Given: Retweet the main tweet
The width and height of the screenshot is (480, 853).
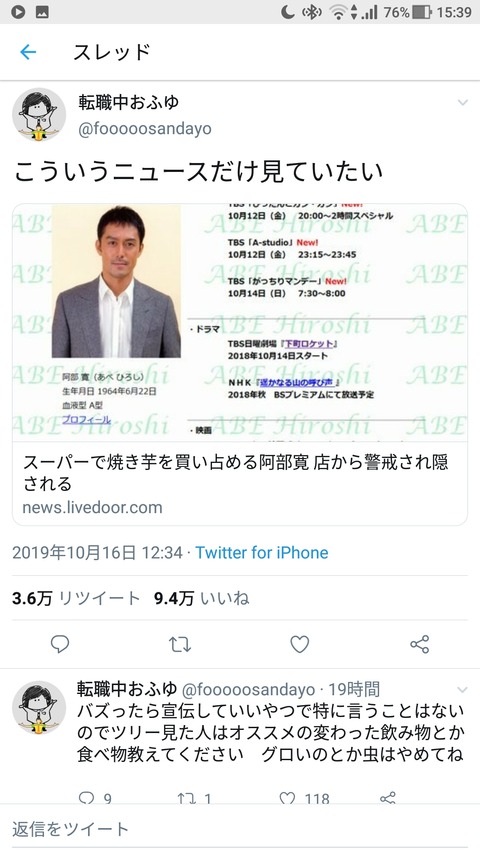Looking at the screenshot, I should tap(180, 645).
